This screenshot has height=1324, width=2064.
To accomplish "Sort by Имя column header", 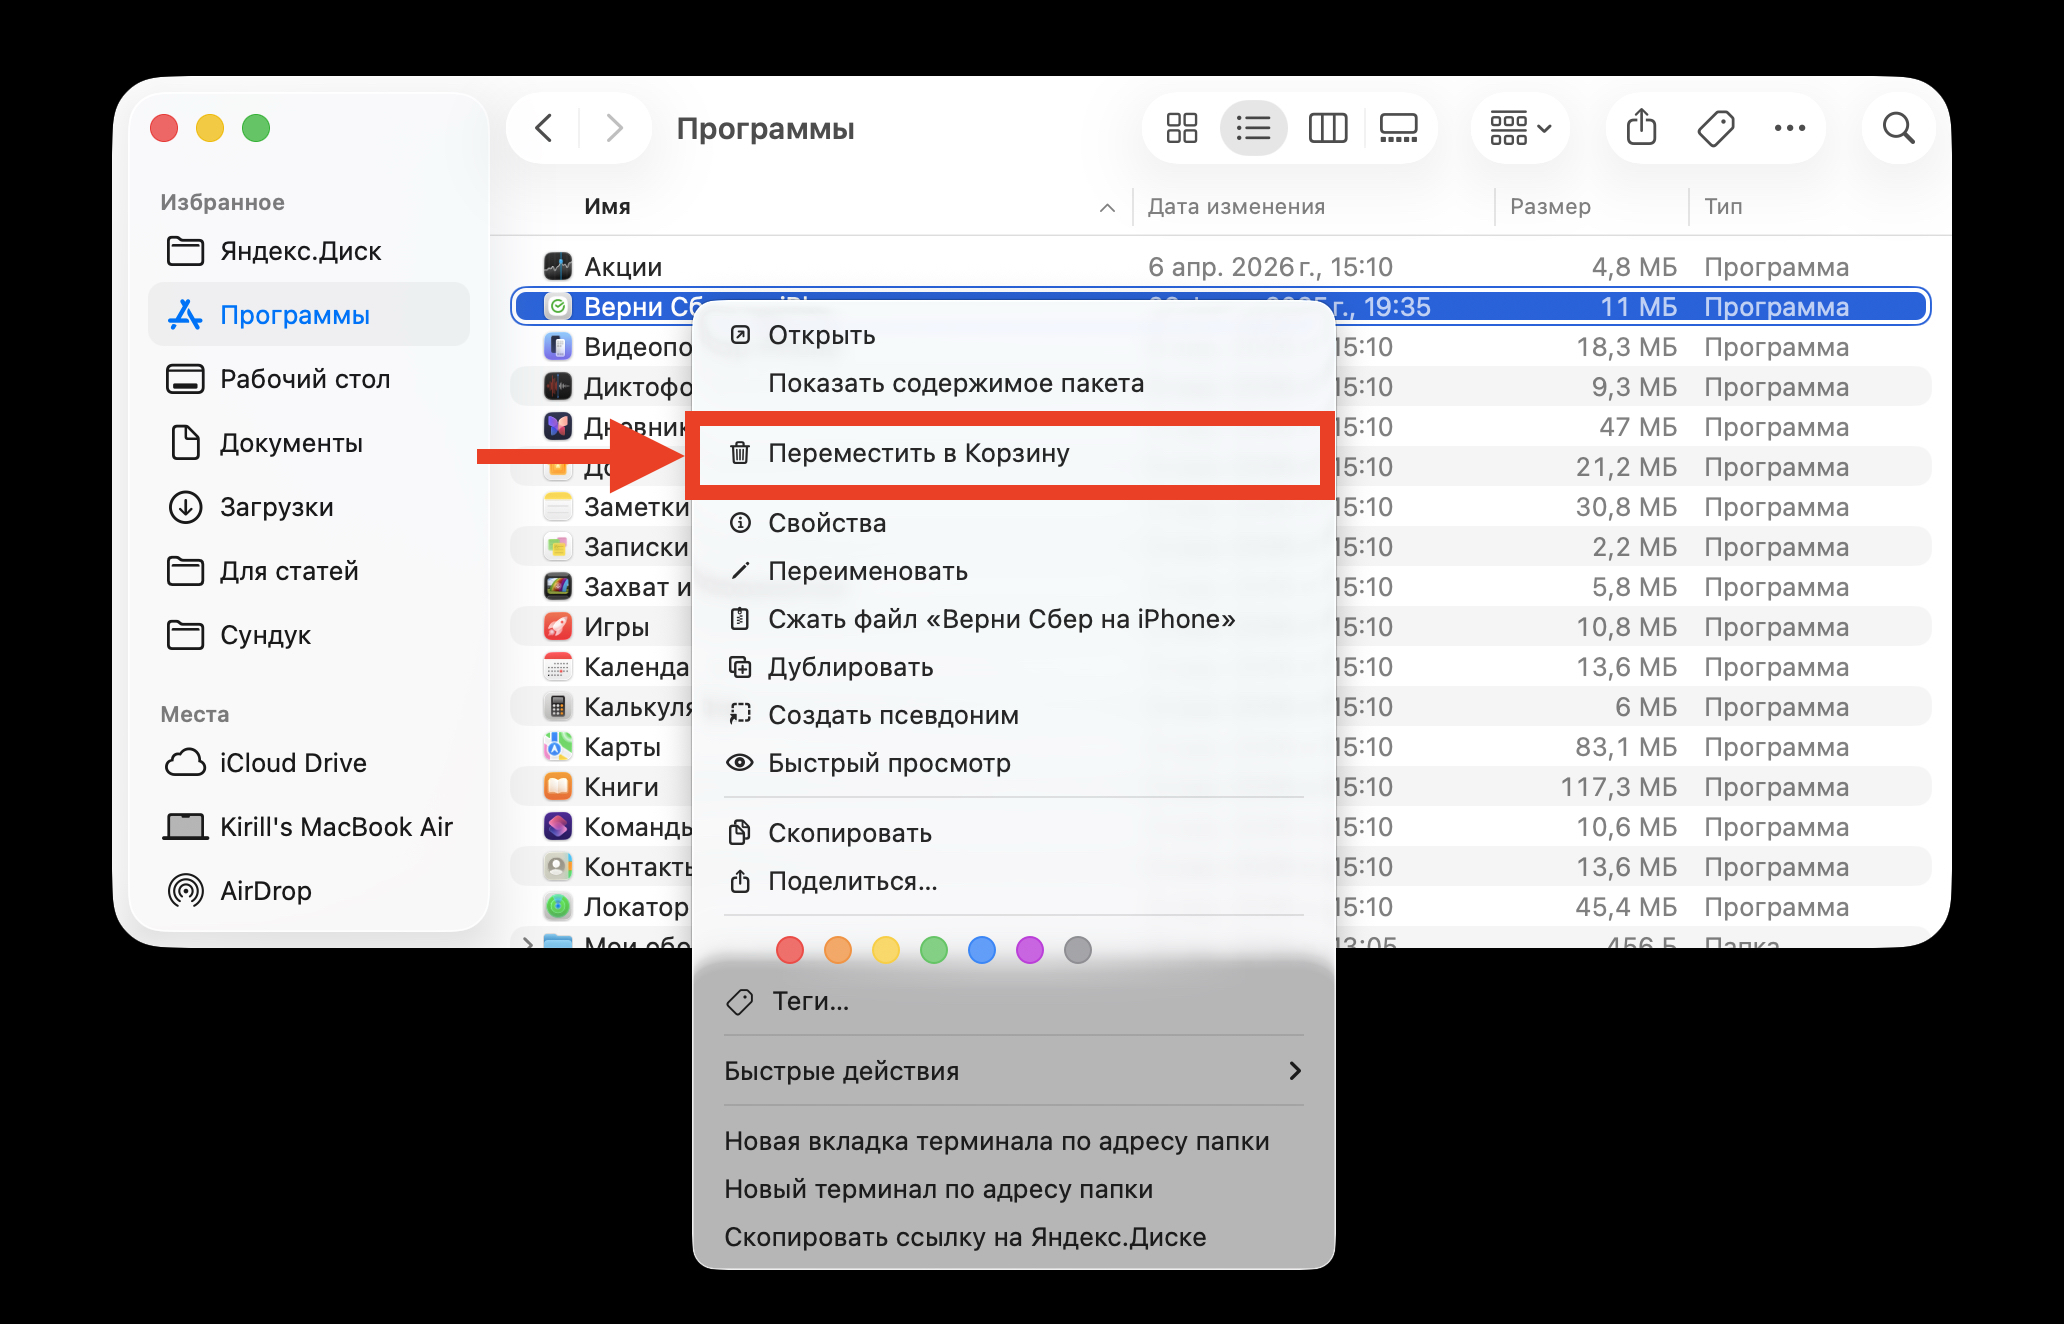I will point(607,206).
